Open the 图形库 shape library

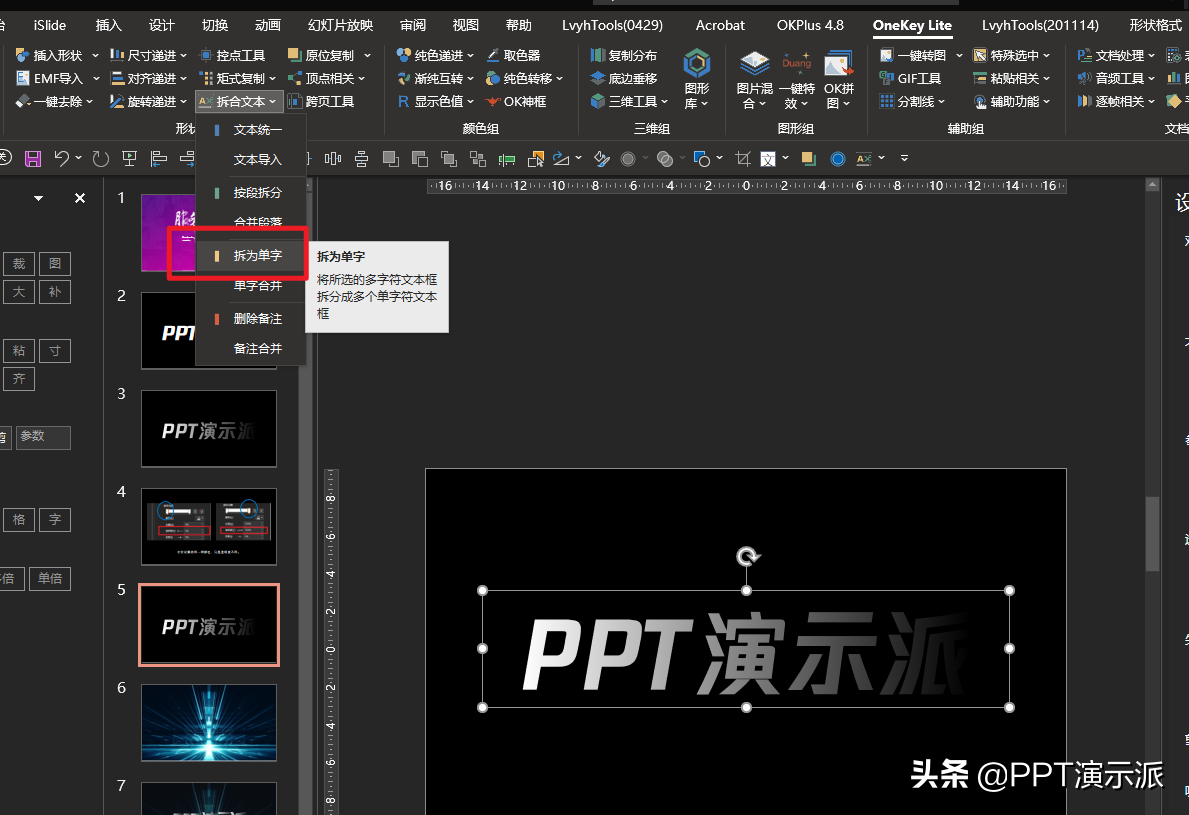click(x=696, y=80)
